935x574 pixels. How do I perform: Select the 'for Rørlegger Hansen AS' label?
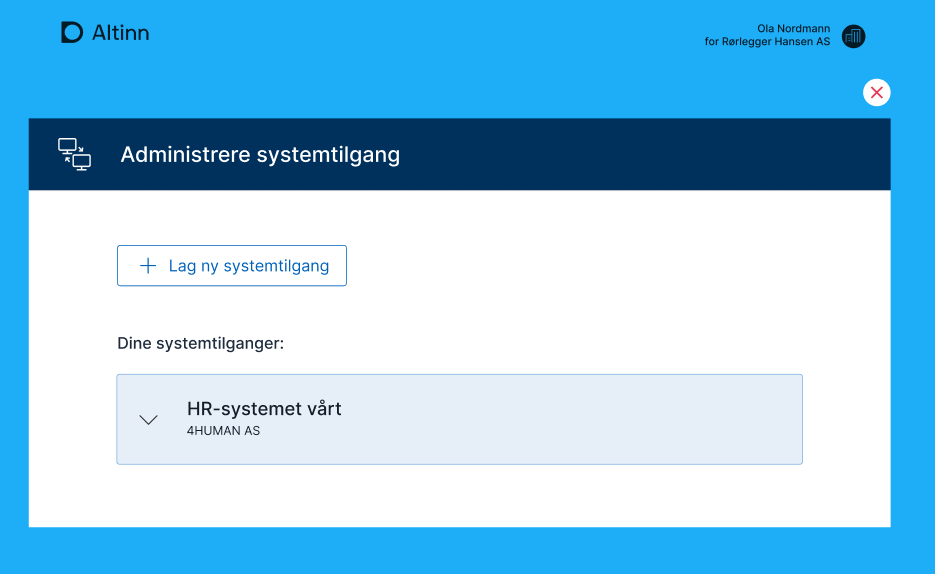click(767, 42)
